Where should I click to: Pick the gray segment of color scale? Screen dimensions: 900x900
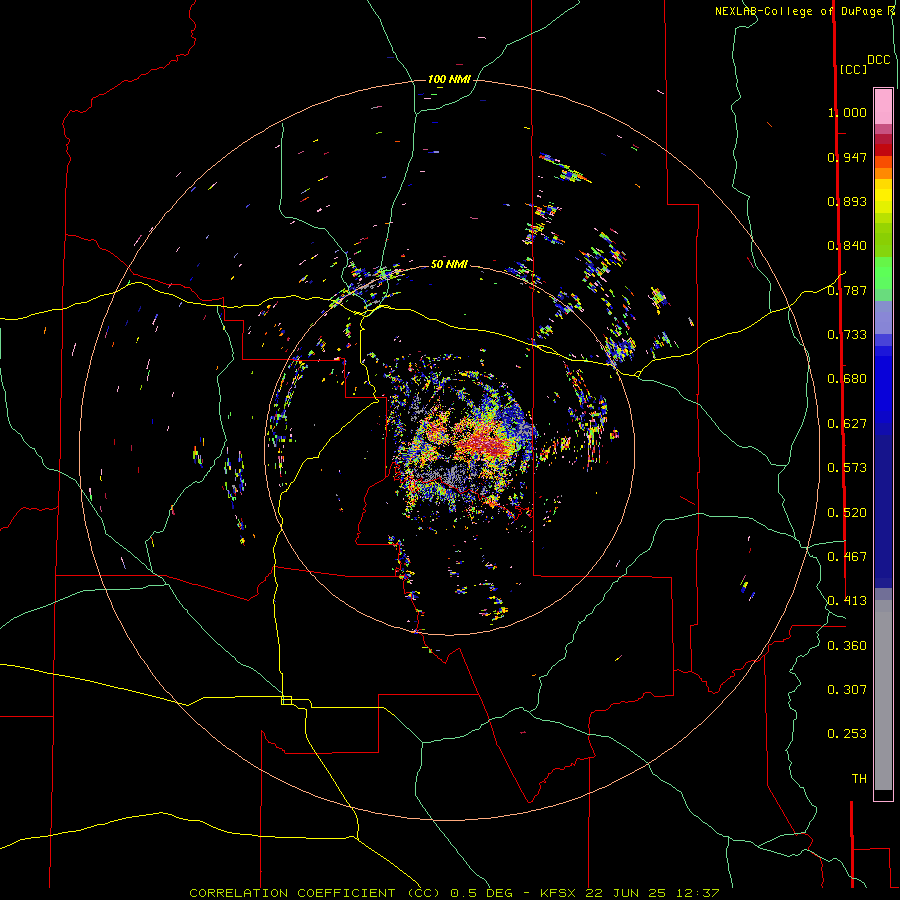tap(883, 695)
